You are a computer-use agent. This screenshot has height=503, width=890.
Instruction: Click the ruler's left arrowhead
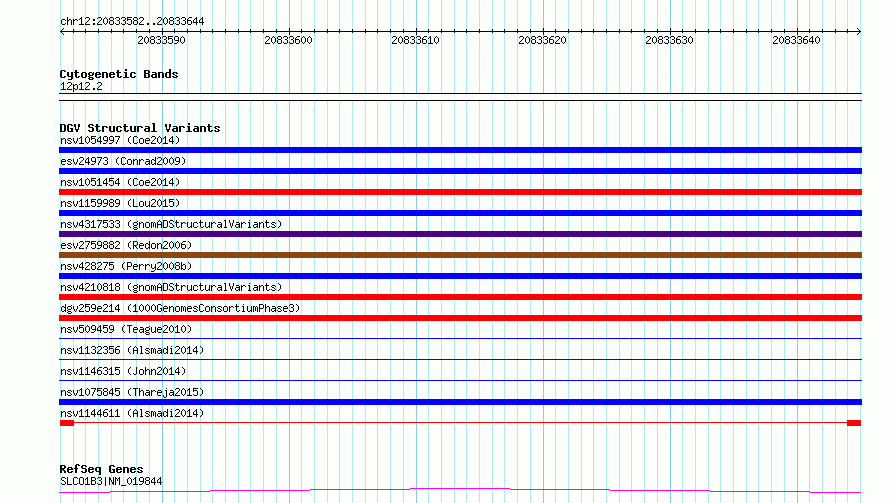62,31
